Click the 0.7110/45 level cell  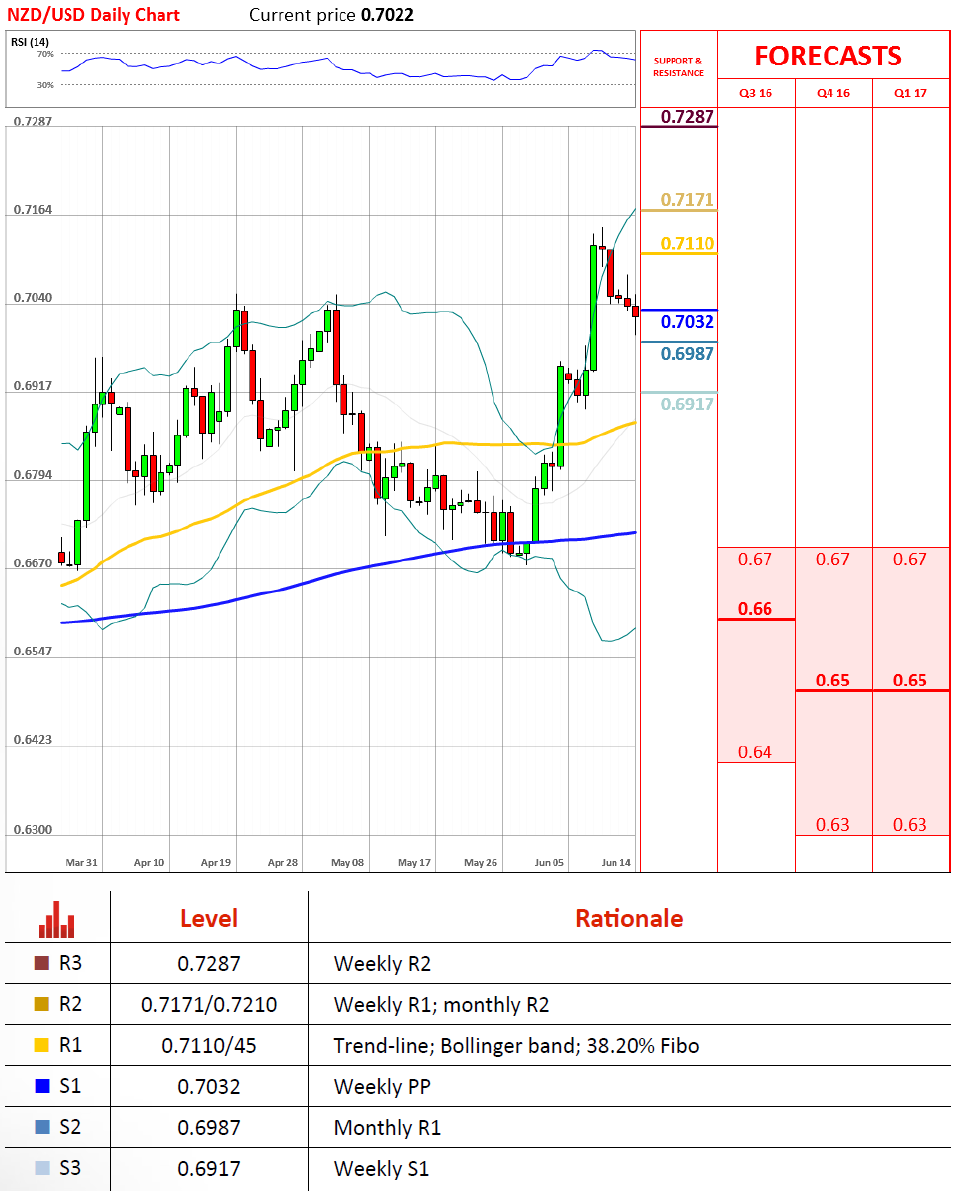(209, 1046)
